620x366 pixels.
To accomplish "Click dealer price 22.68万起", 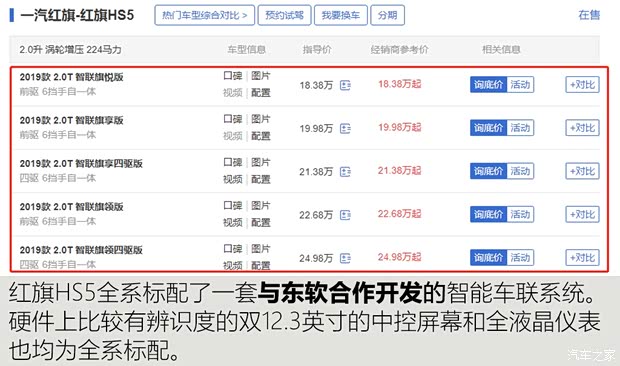I will (x=399, y=214).
